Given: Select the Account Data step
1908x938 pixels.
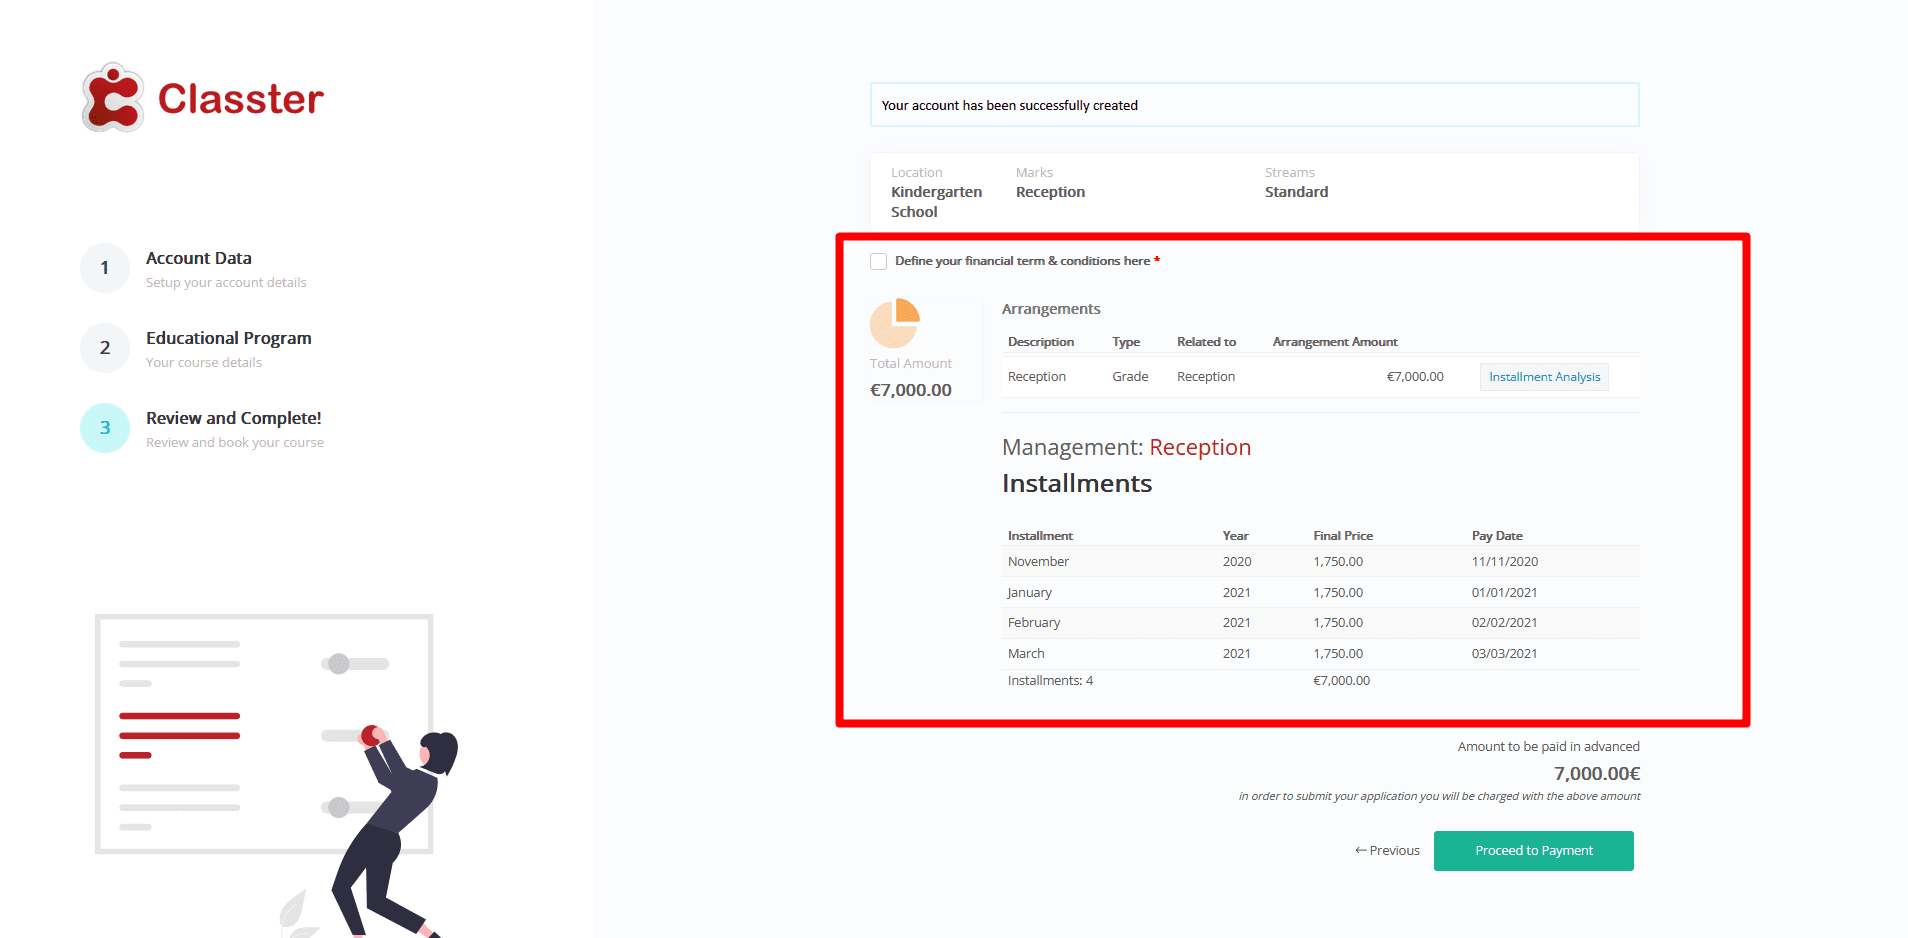Looking at the screenshot, I should [x=198, y=258].
